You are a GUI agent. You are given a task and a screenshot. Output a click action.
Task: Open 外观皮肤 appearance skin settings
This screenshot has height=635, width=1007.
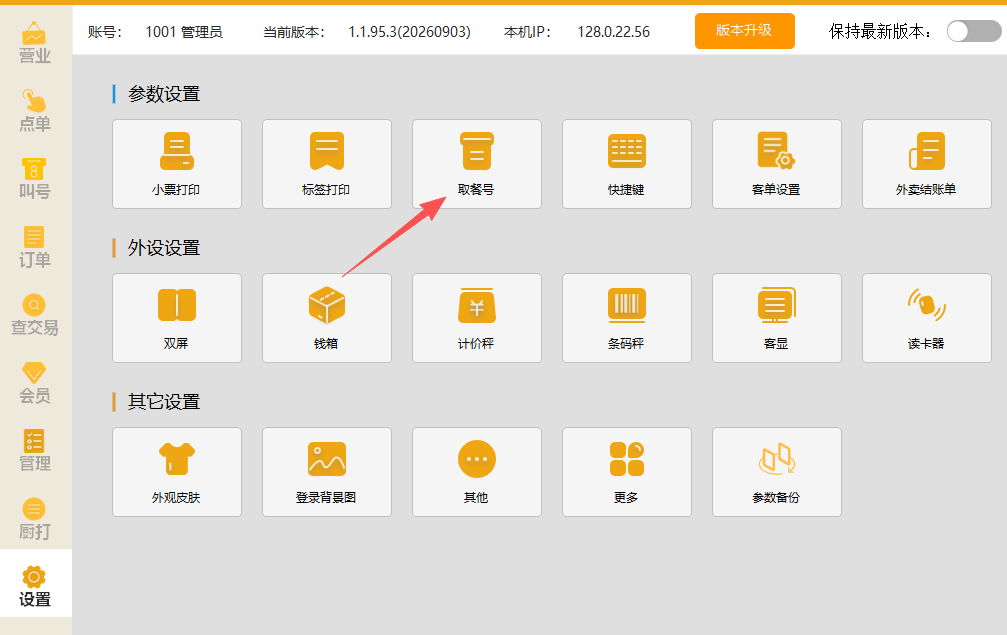177,472
